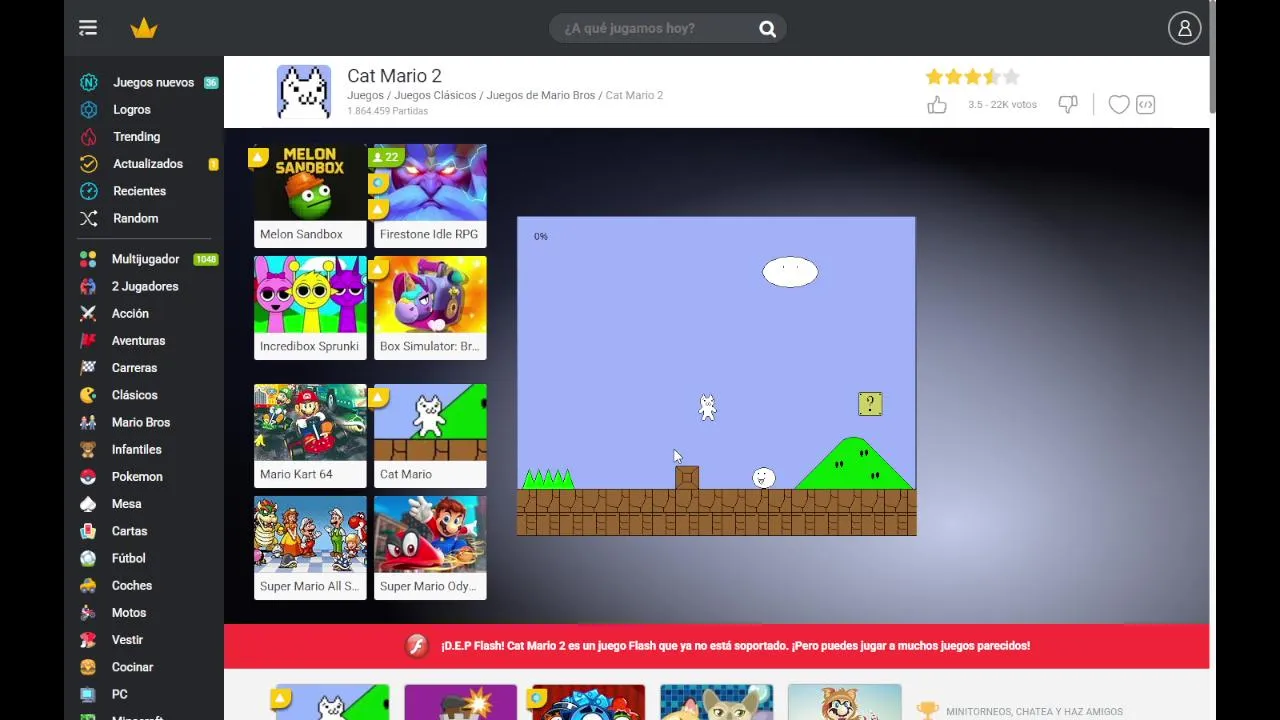This screenshot has height=720, width=1280.
Task: Click the Actualizados check icon
Action: 89,164
